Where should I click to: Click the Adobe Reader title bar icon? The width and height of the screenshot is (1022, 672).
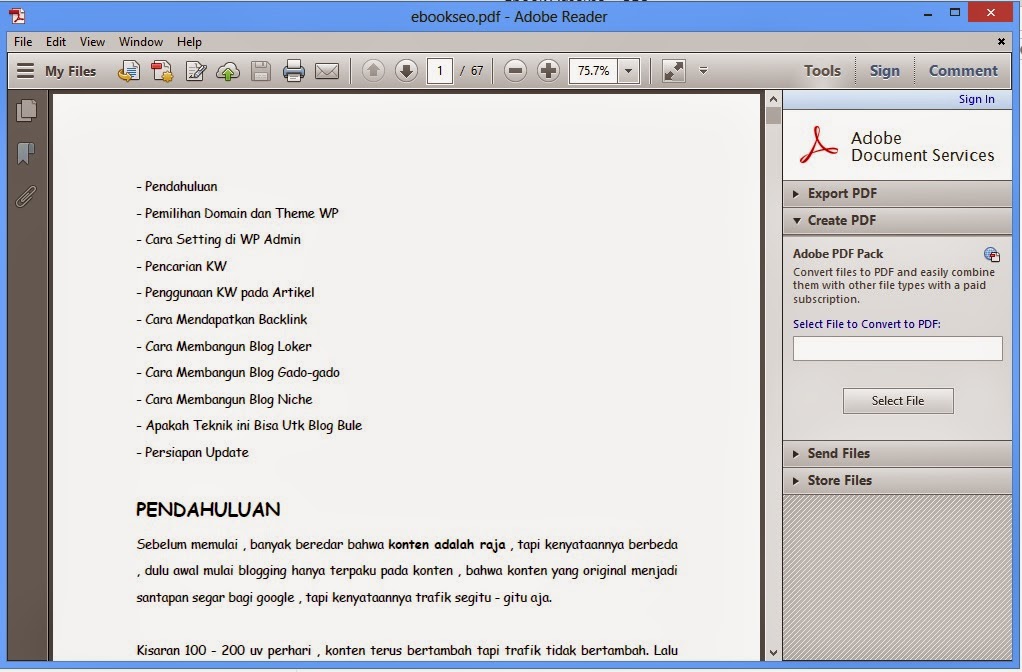pyautogui.click(x=18, y=16)
